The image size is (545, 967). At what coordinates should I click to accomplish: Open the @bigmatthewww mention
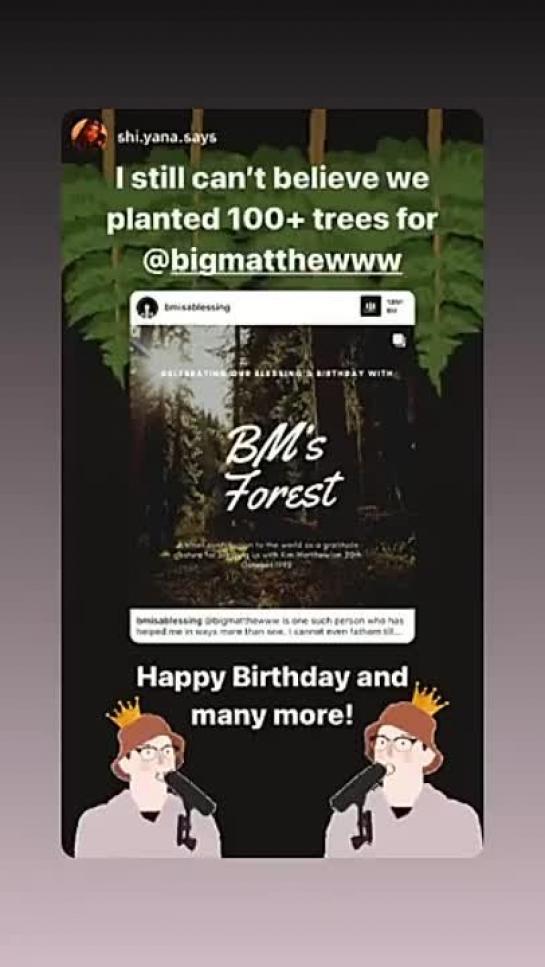[x=272, y=261]
